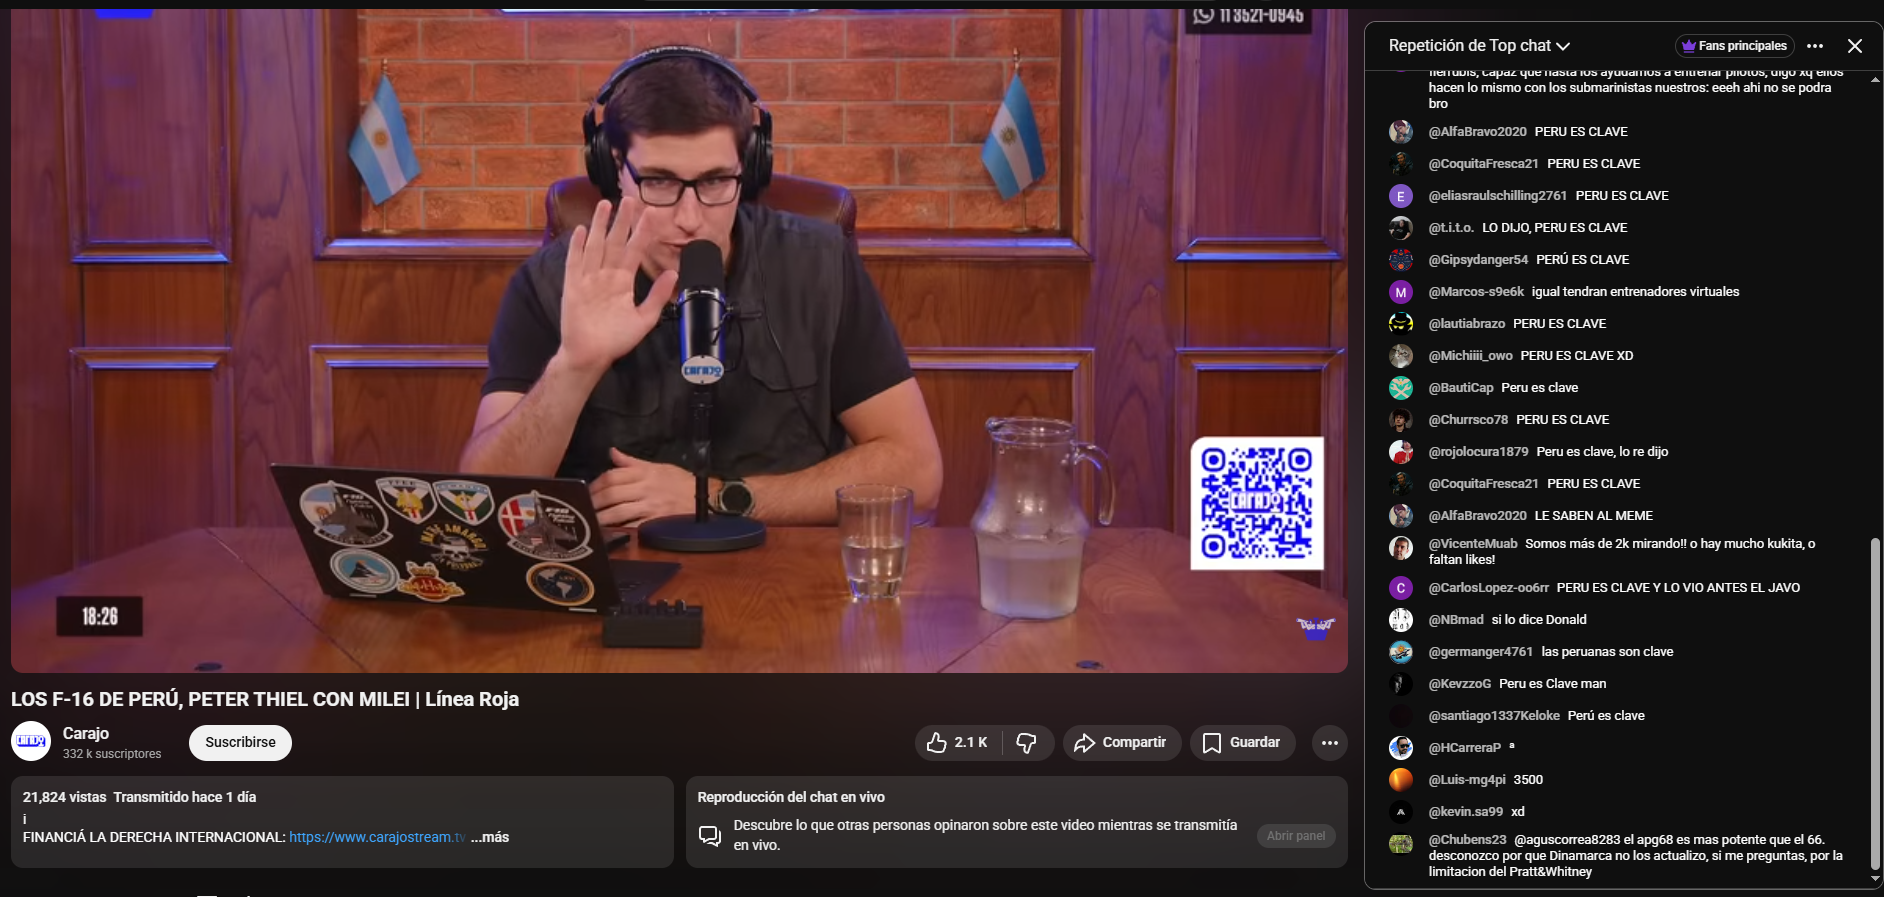
Task: Open the carajostream.tv link
Action: [x=377, y=837]
